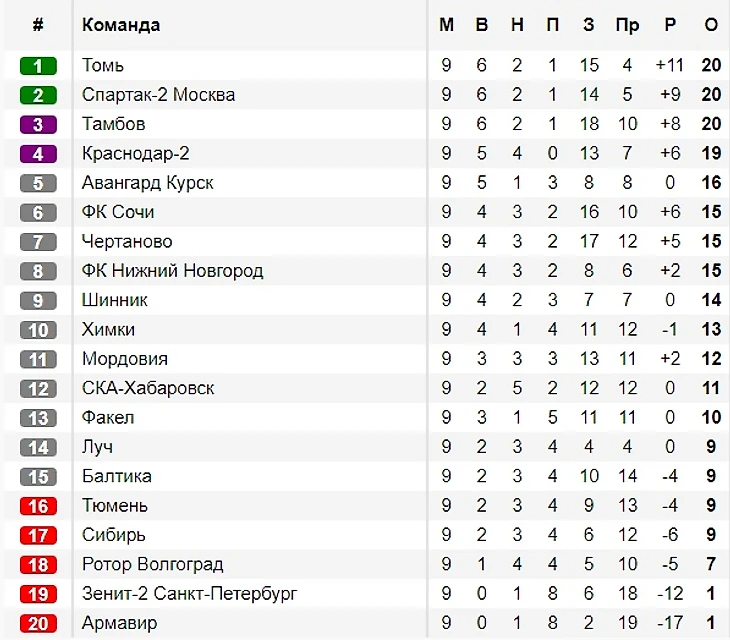Open the Томь team link
730x640 pixels.
(103, 65)
